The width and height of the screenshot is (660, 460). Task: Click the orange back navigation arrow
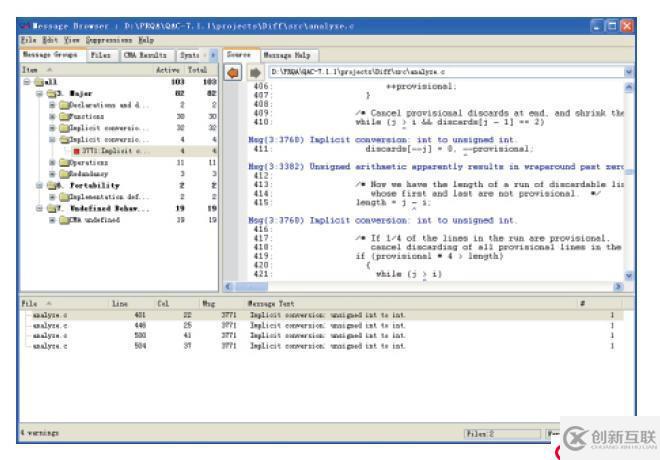(233, 72)
